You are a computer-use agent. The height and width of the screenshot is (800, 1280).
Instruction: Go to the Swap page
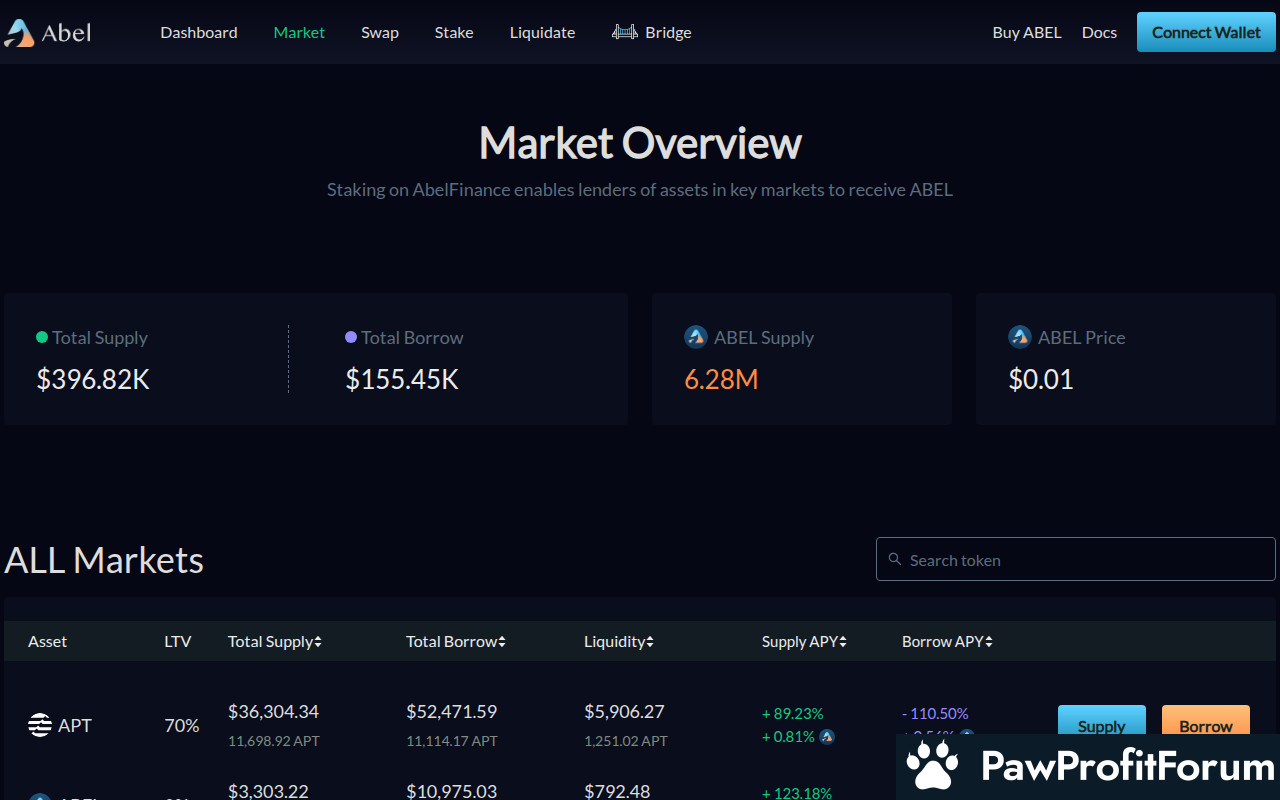380,32
